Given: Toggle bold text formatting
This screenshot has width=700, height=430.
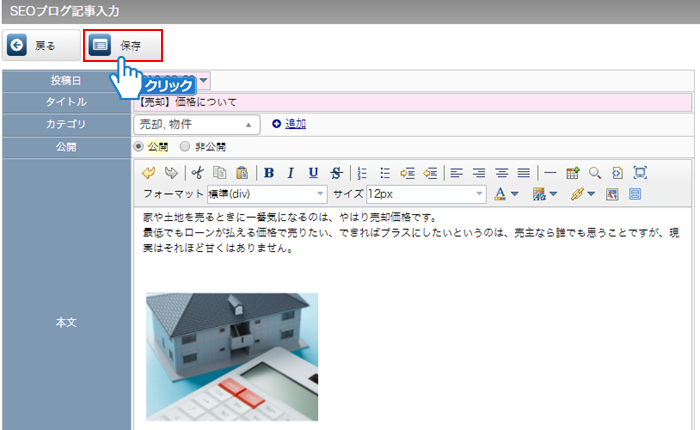Looking at the screenshot, I should (x=269, y=172).
